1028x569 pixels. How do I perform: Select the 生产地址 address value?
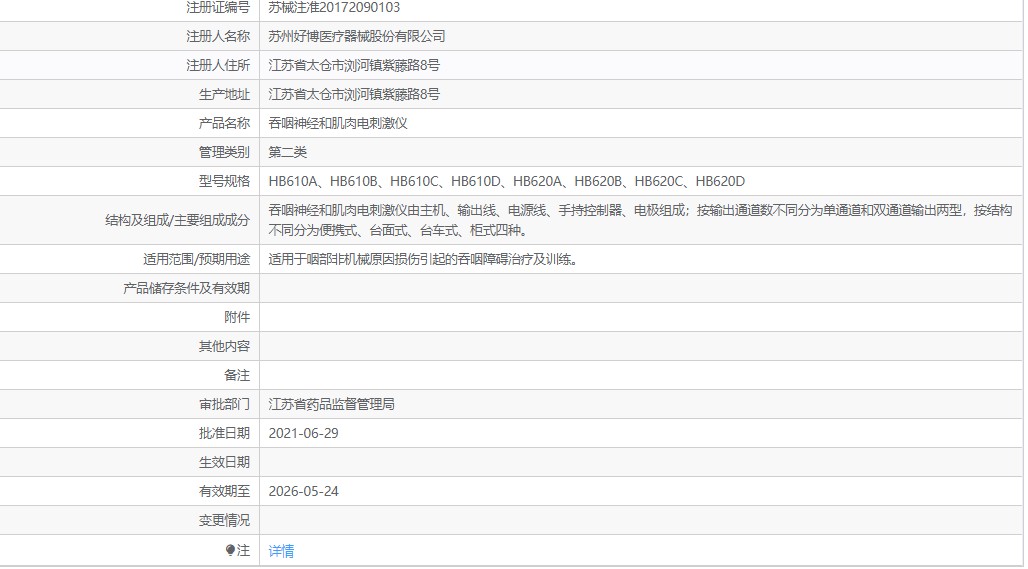click(x=354, y=94)
